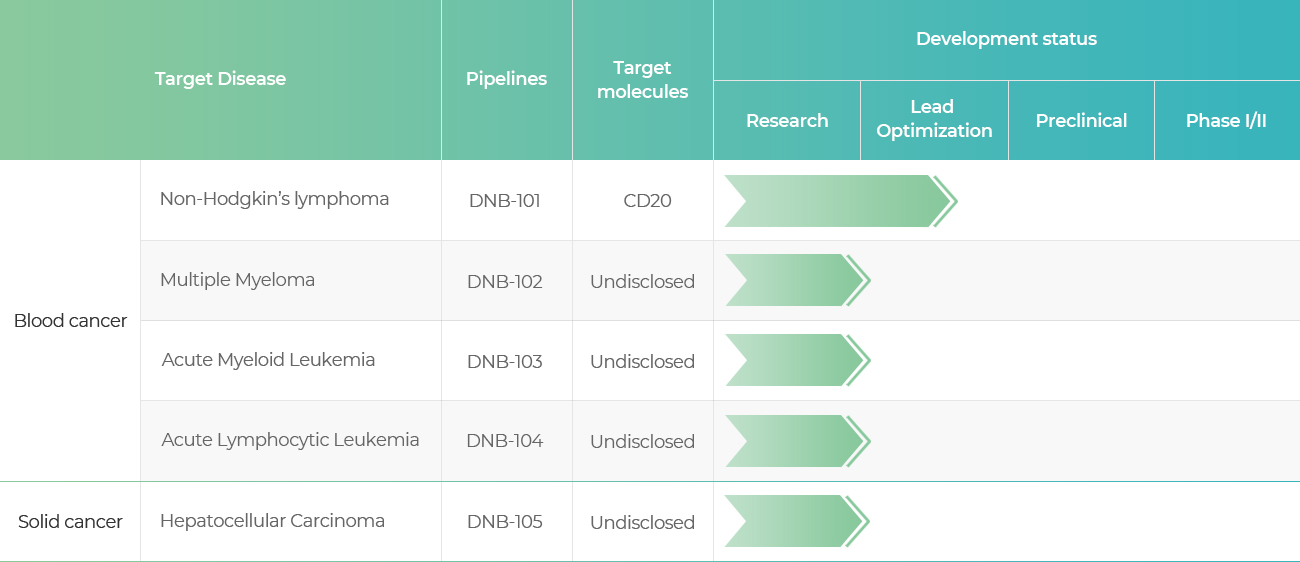This screenshot has height=562, width=1300.
Task: Click the Development status header
Action: [1006, 40]
